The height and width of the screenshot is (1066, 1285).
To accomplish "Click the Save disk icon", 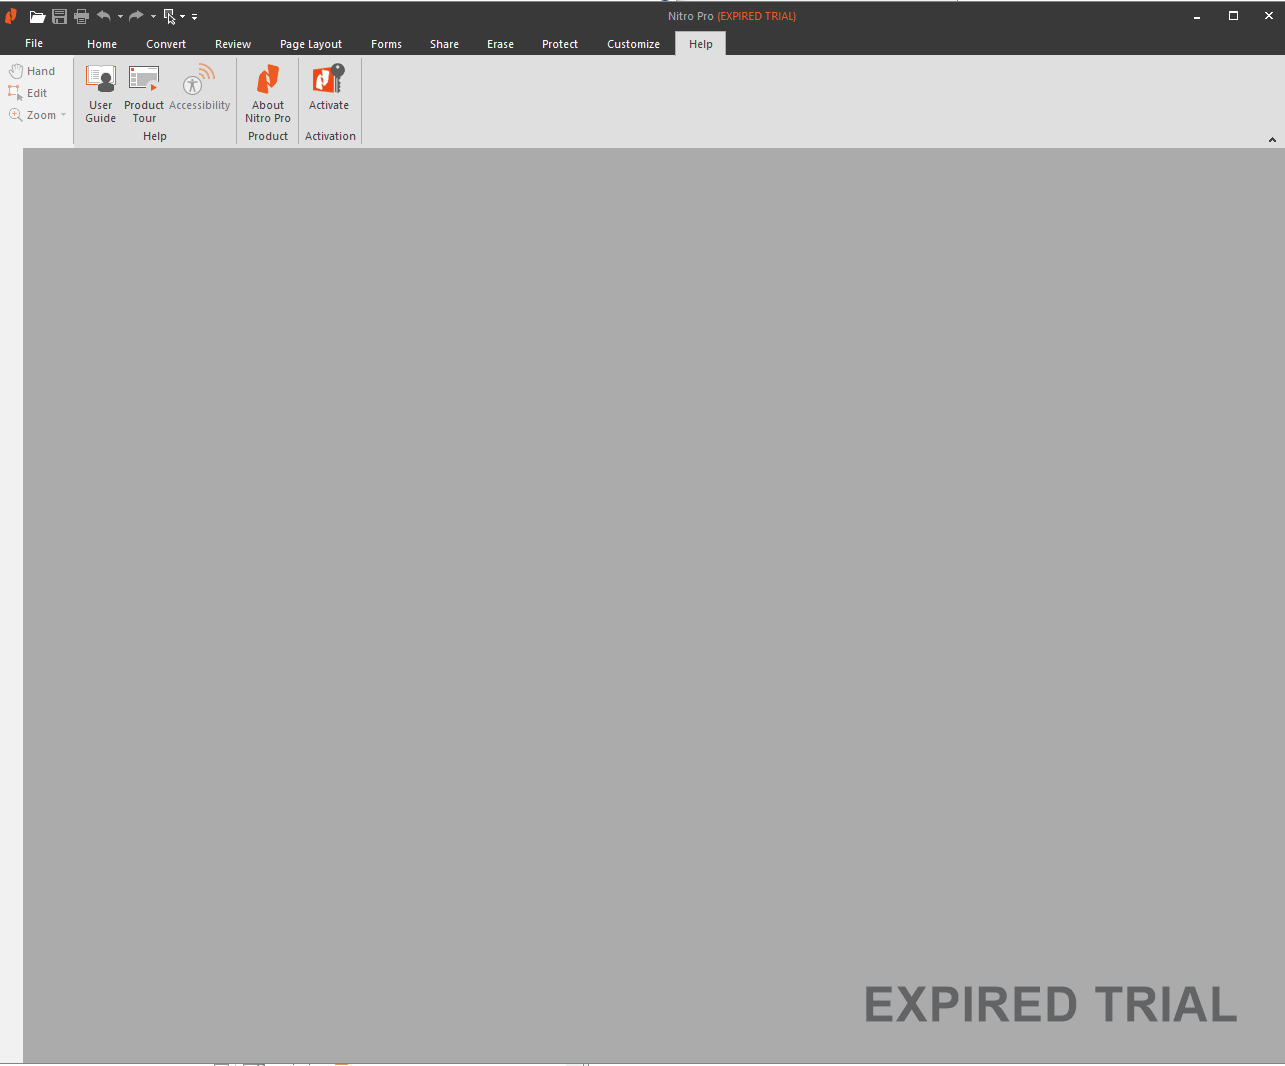I will coord(60,16).
